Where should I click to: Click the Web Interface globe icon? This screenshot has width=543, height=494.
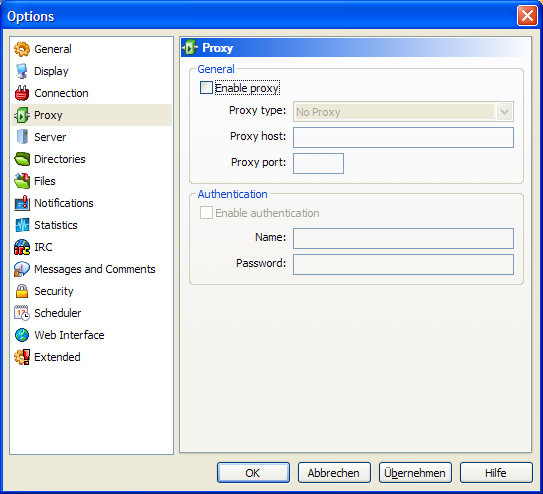[x=22, y=335]
